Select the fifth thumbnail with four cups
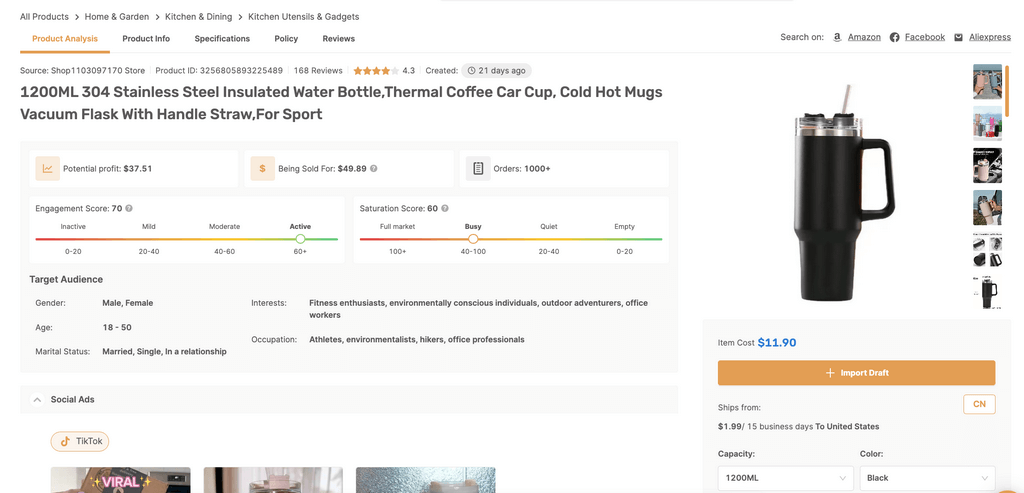This screenshot has height=493, width=1024. pos(987,249)
